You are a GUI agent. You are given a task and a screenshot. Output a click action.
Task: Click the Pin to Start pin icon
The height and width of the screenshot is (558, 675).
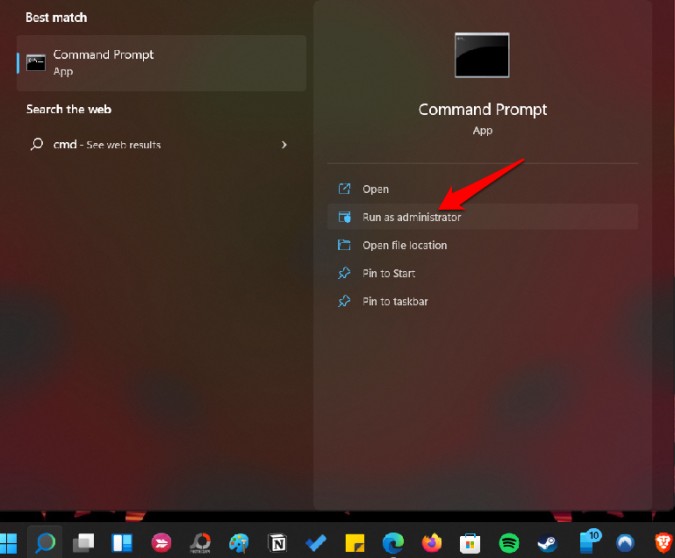pos(344,273)
